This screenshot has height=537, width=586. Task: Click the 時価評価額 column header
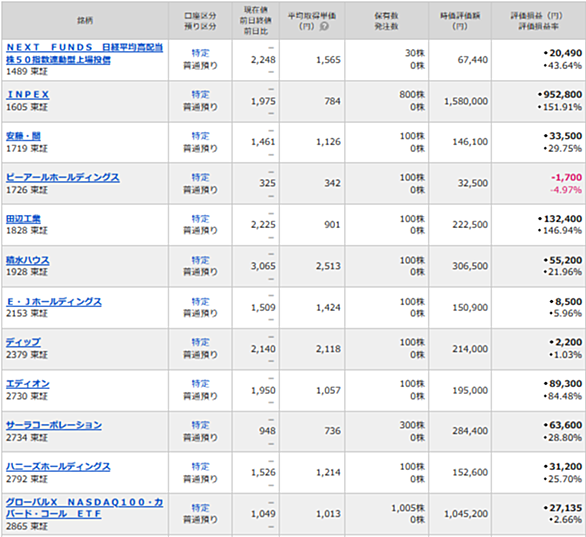pyautogui.click(x=460, y=21)
